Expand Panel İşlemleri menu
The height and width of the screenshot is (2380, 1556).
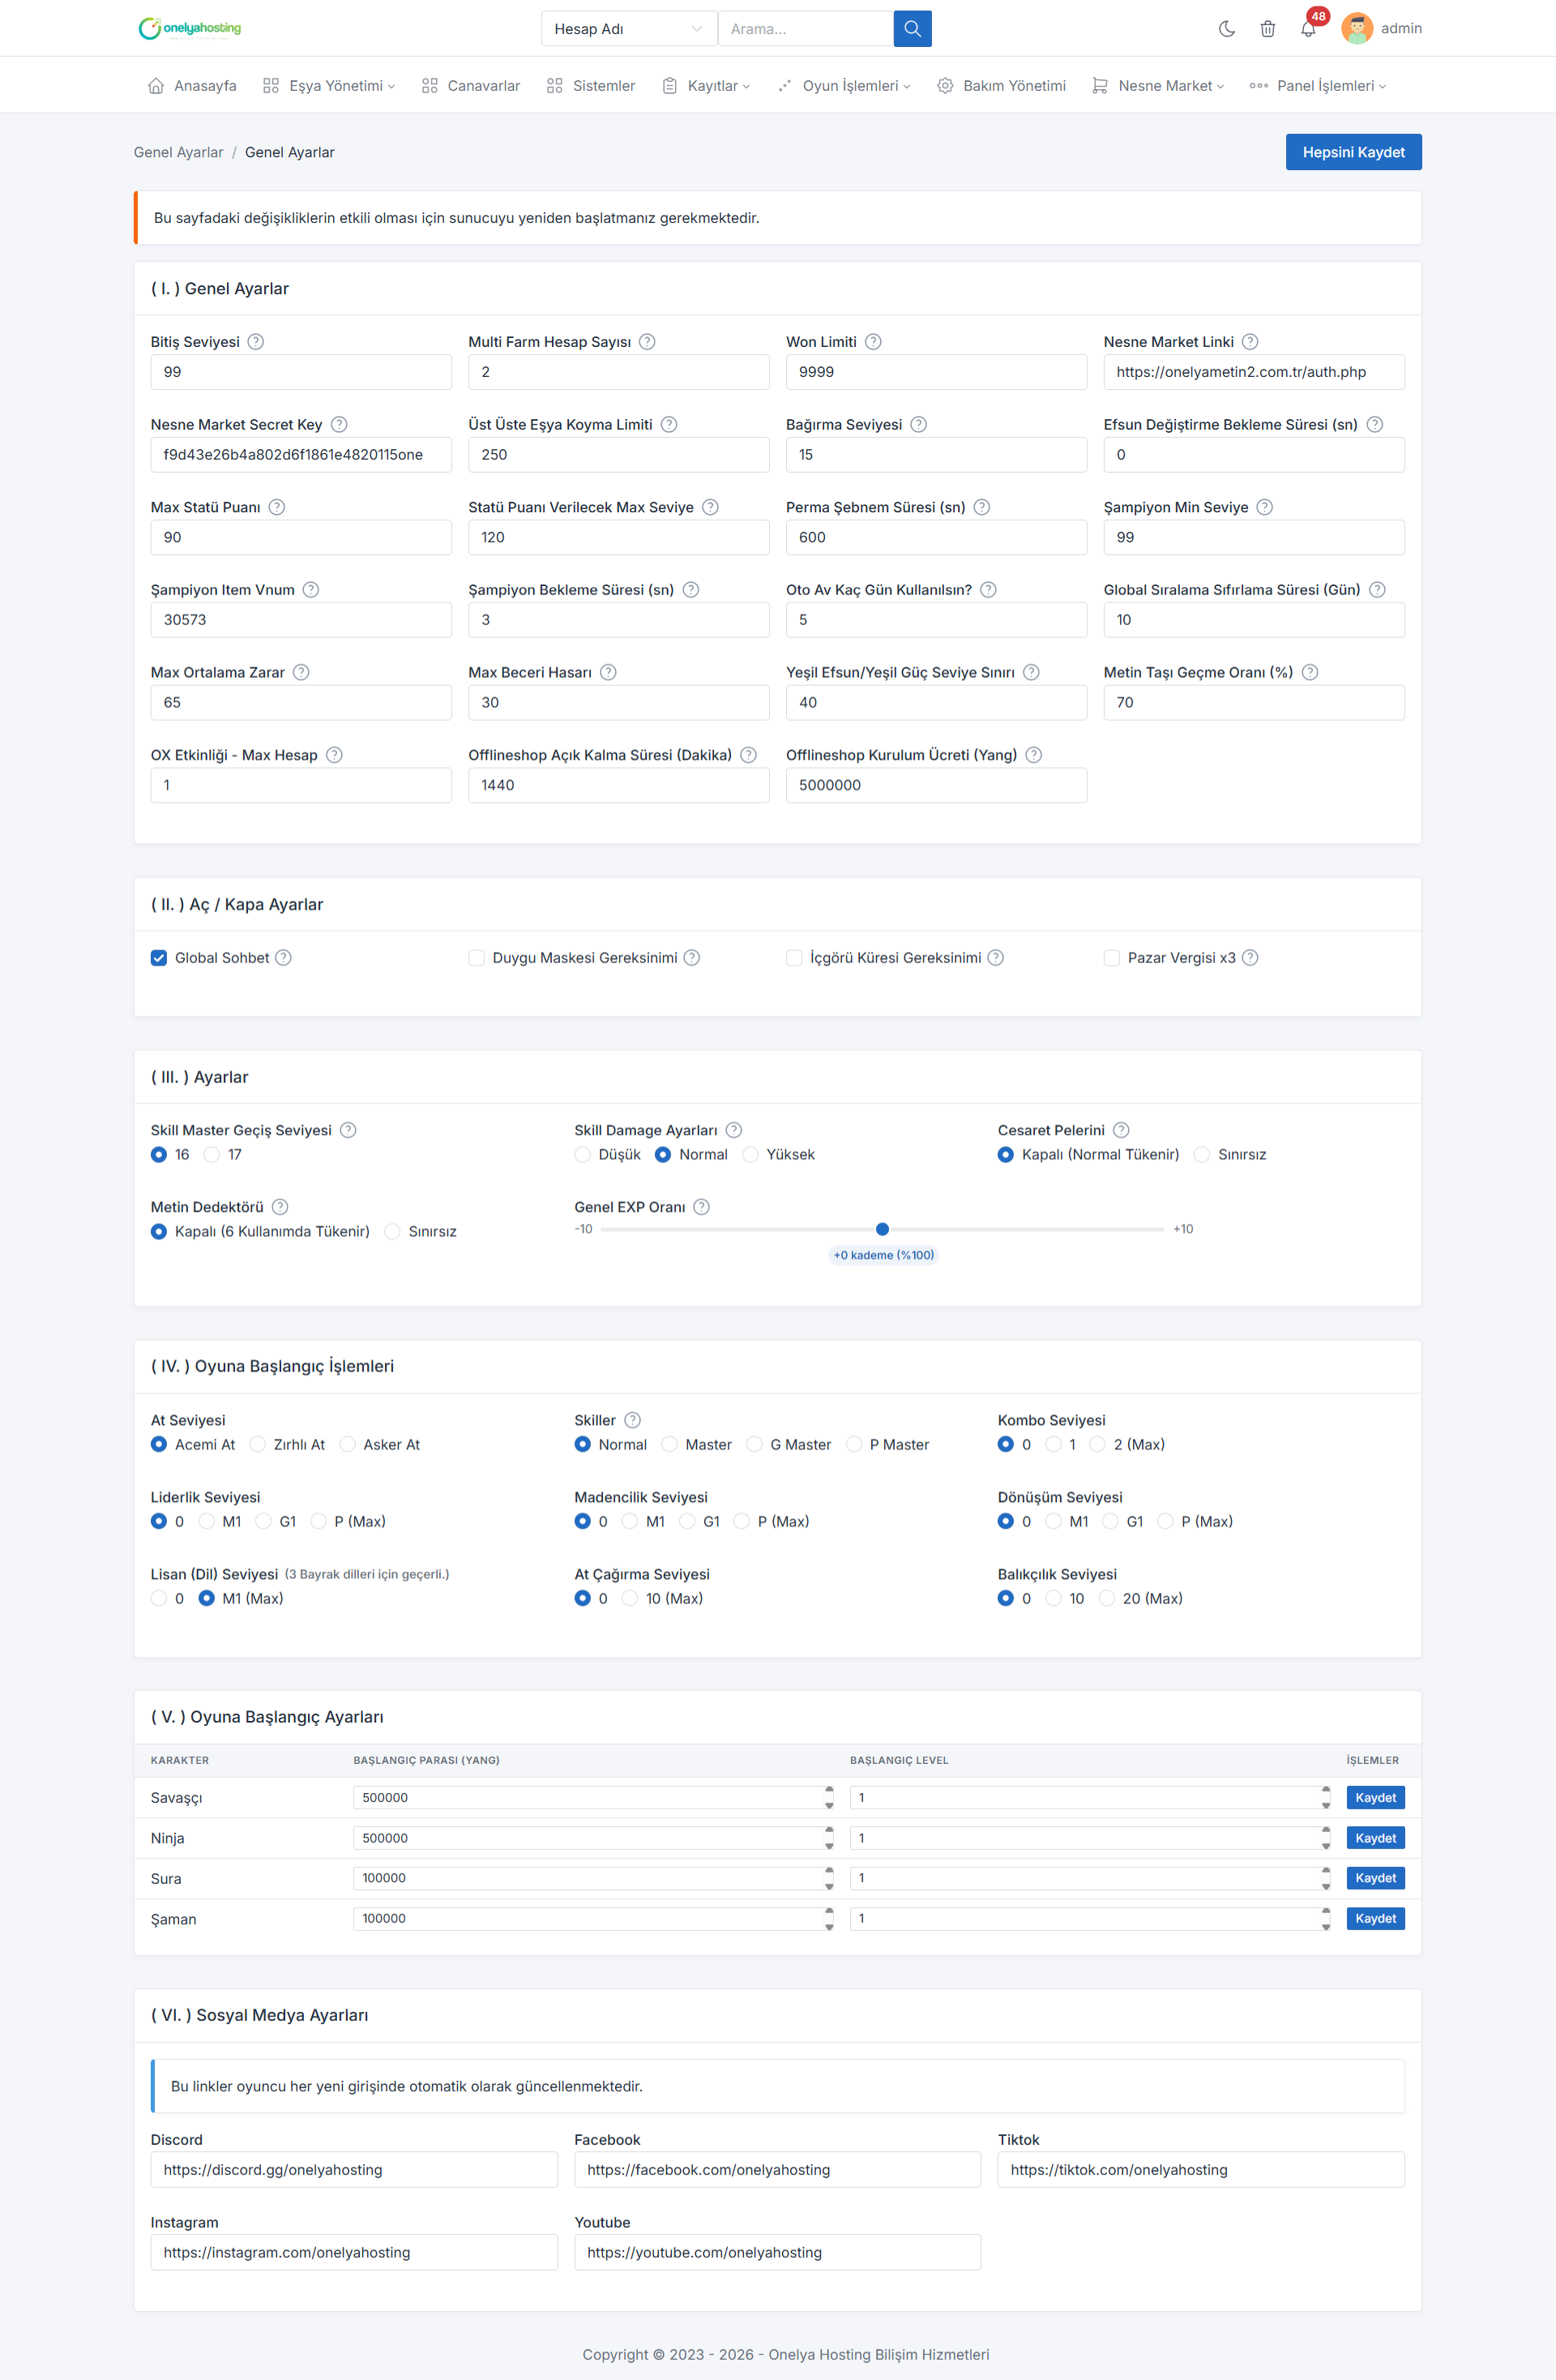point(1318,86)
